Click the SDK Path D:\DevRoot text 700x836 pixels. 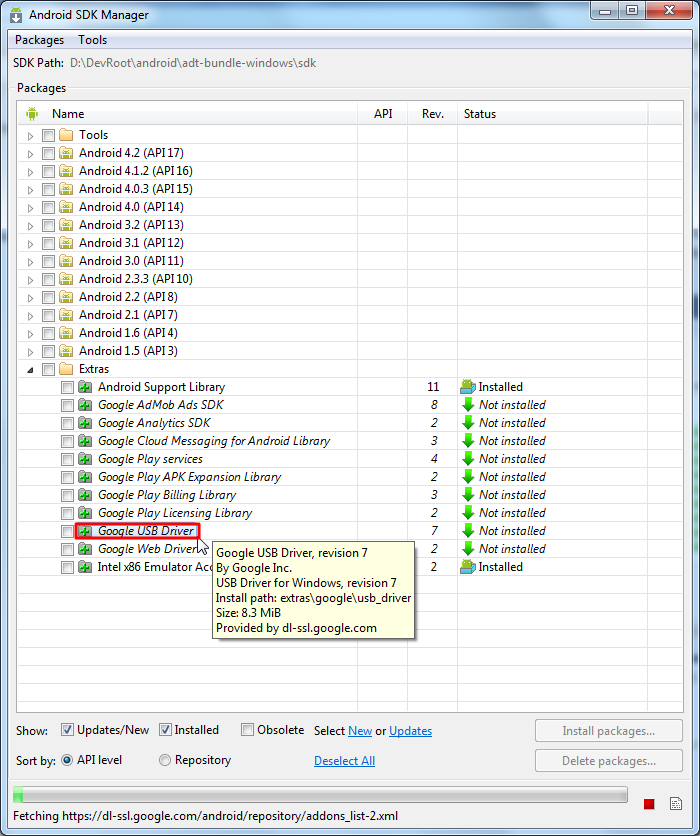[193, 63]
